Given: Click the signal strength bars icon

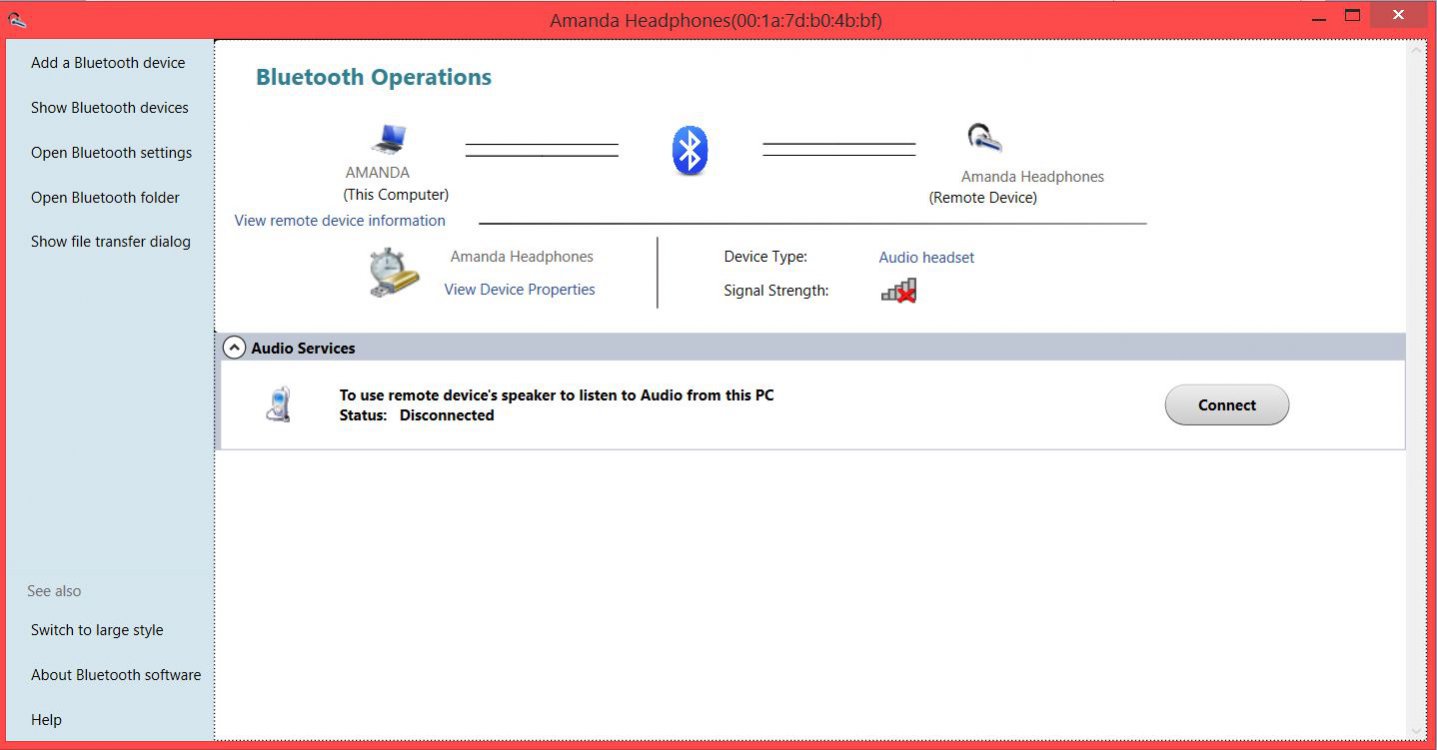Looking at the screenshot, I should [898, 291].
